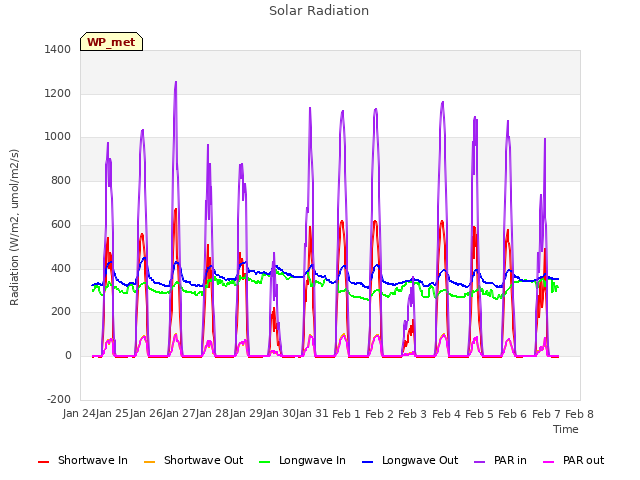Screen dimensions: 640x480
Task: Click the Jan 27 x-axis date label
Action: [x=179, y=414]
